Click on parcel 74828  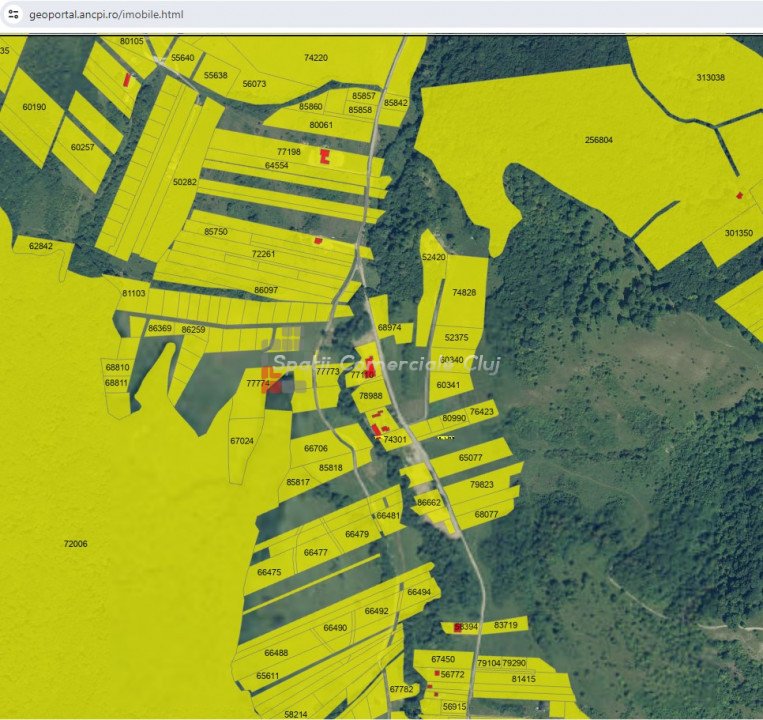click(463, 293)
